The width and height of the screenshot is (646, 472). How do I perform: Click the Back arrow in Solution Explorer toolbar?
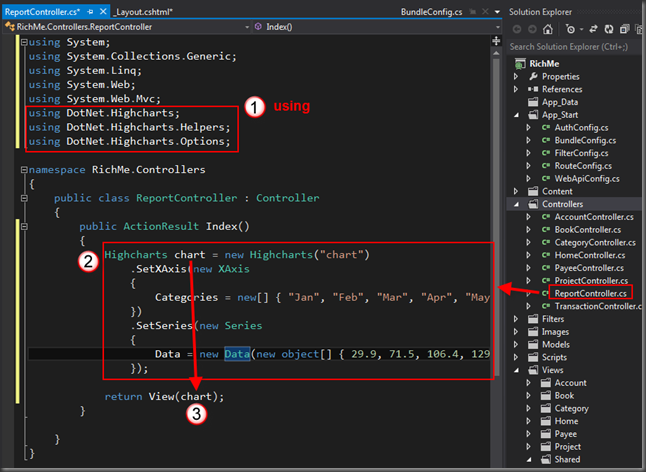coord(517,29)
